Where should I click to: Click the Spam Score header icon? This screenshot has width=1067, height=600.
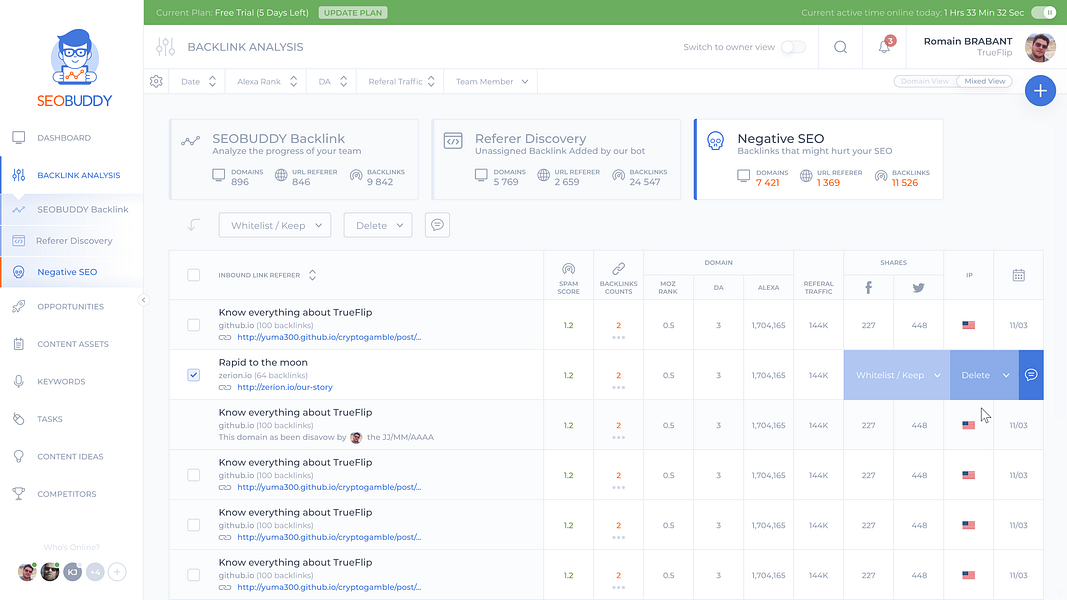[568, 269]
